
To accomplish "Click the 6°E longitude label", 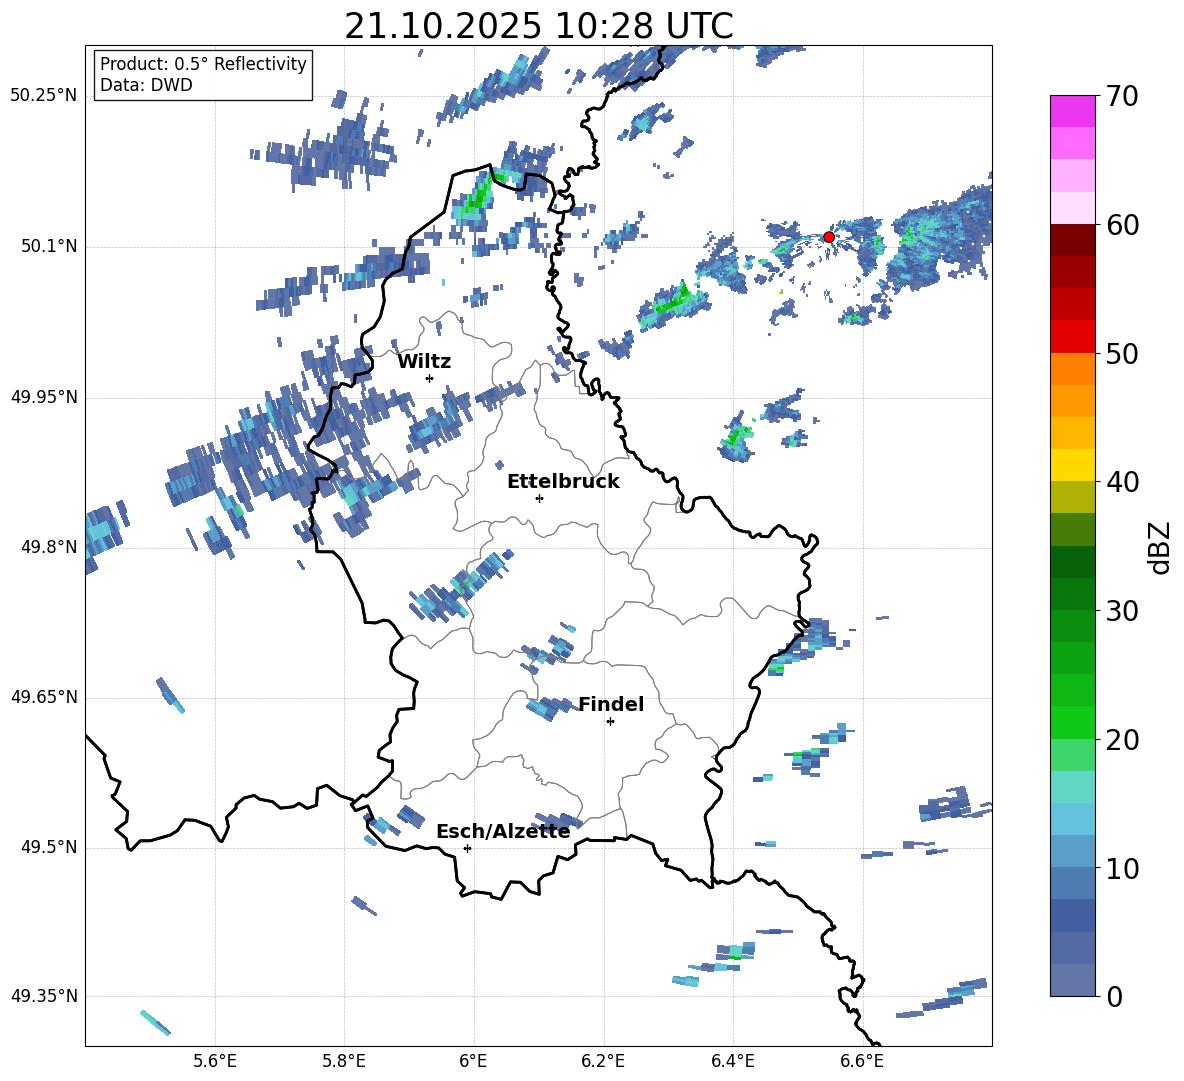I will click(x=473, y=1061).
